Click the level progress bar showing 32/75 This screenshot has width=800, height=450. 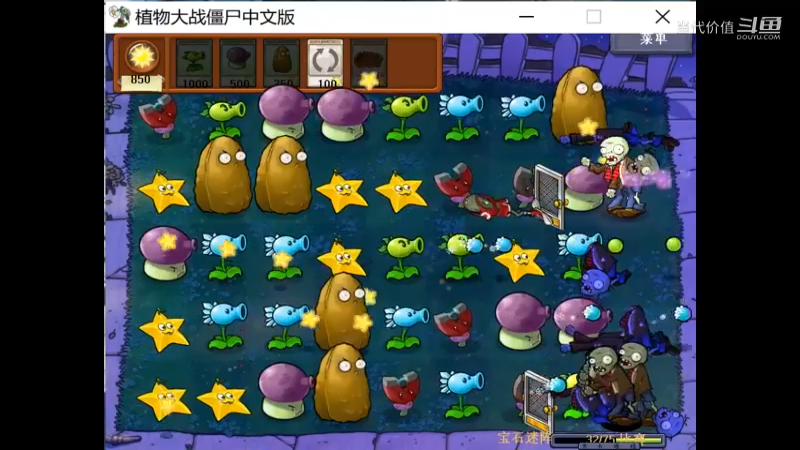coord(608,439)
